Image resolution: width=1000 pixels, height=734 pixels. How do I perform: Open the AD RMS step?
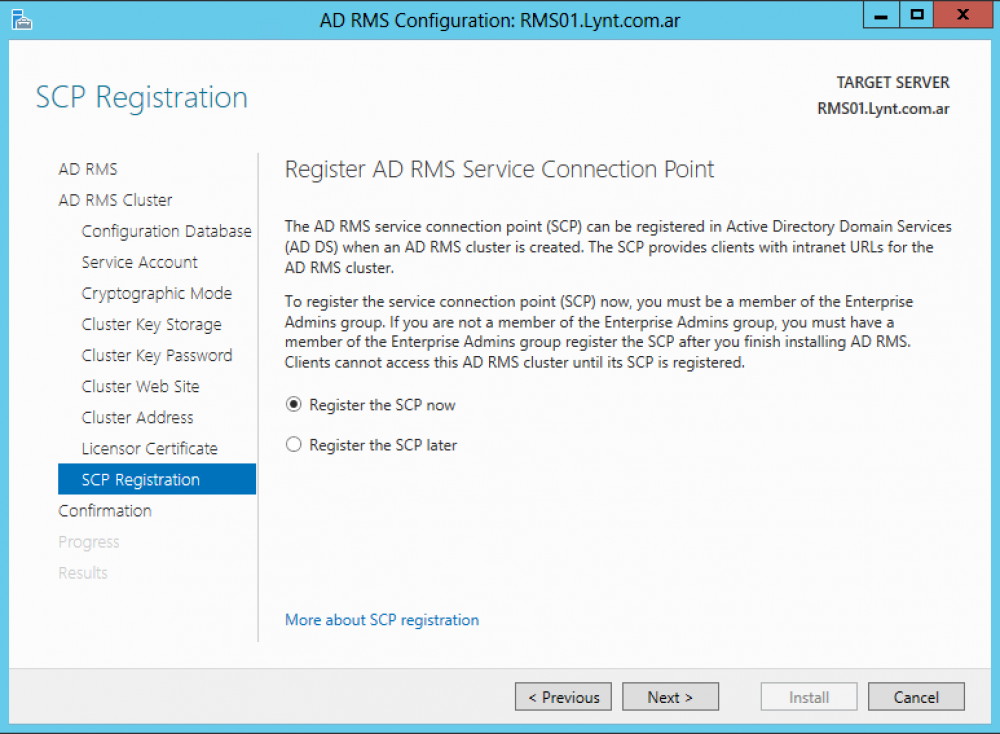pos(88,169)
